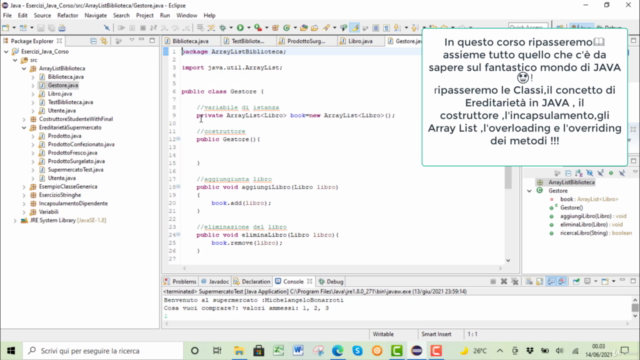
Task: Open the Navigate menu
Action: (96, 15)
